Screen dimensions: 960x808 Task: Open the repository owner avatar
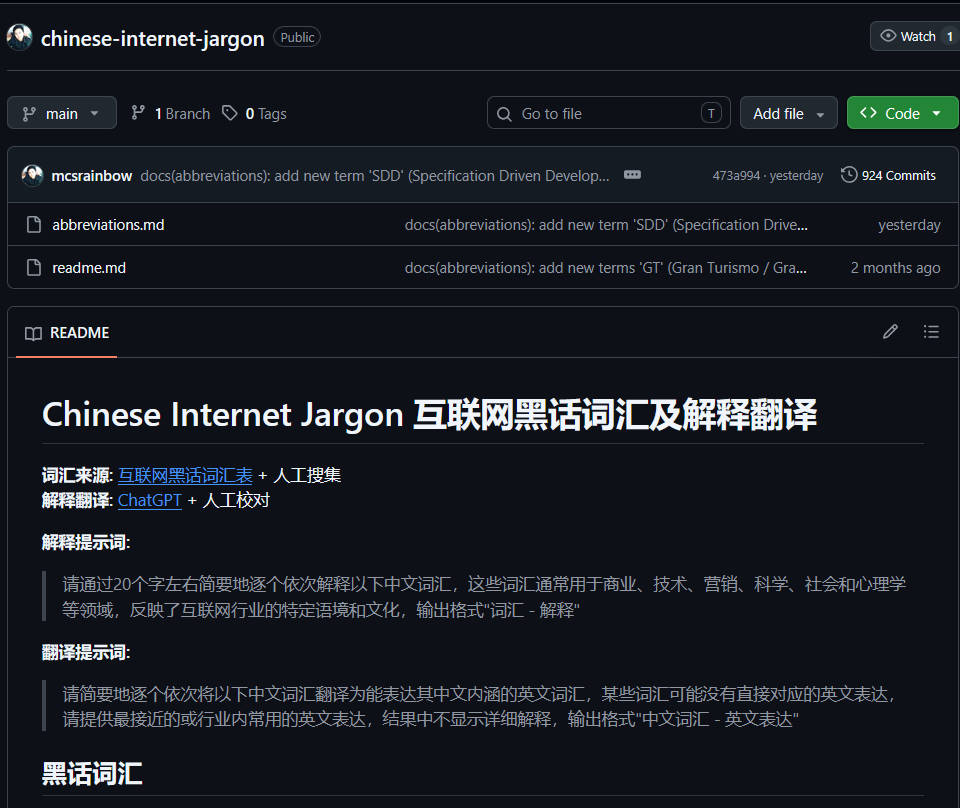[x=20, y=37]
